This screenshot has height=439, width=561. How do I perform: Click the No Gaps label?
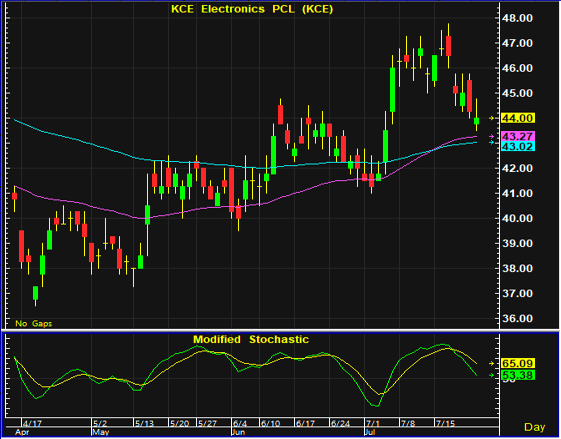click(34, 324)
